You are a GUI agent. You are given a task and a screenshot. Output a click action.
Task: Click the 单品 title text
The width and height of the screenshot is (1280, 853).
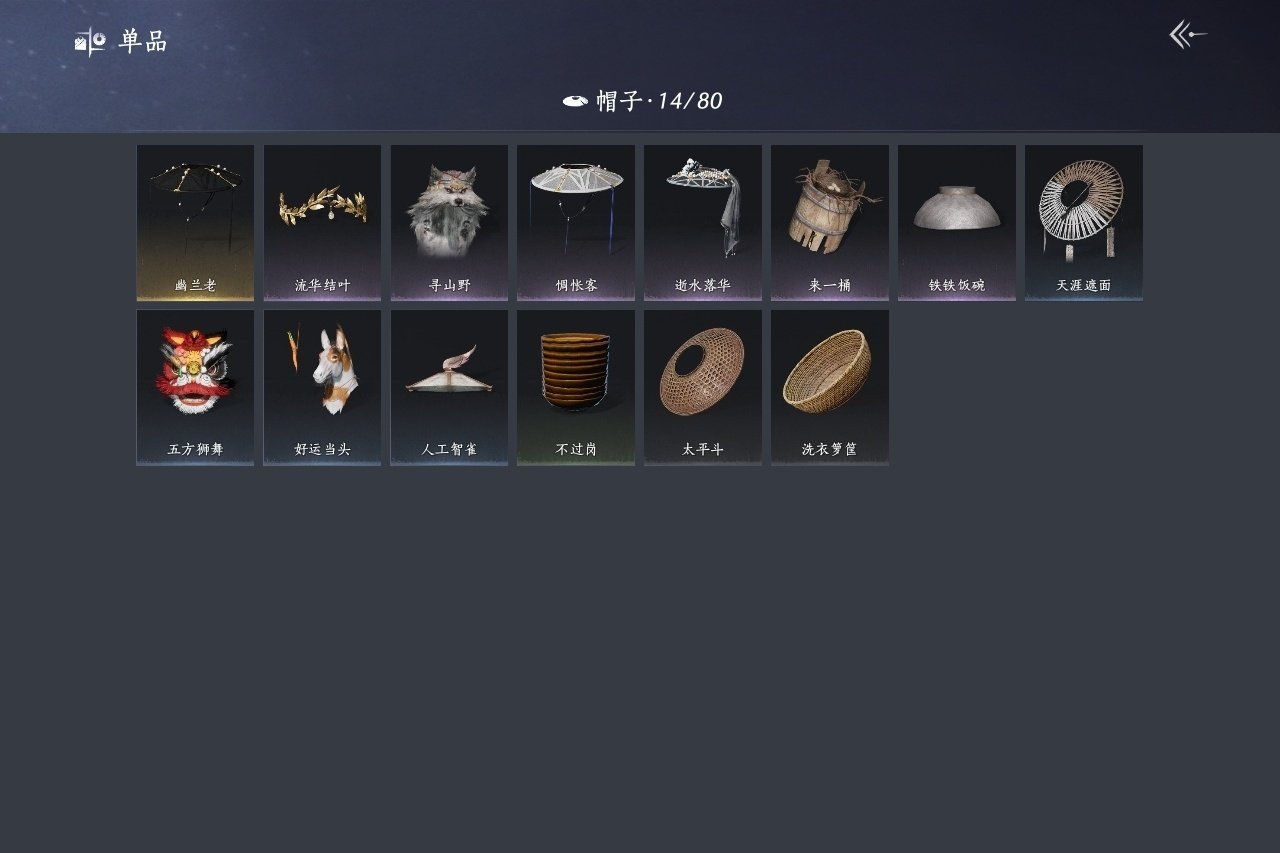pos(143,42)
